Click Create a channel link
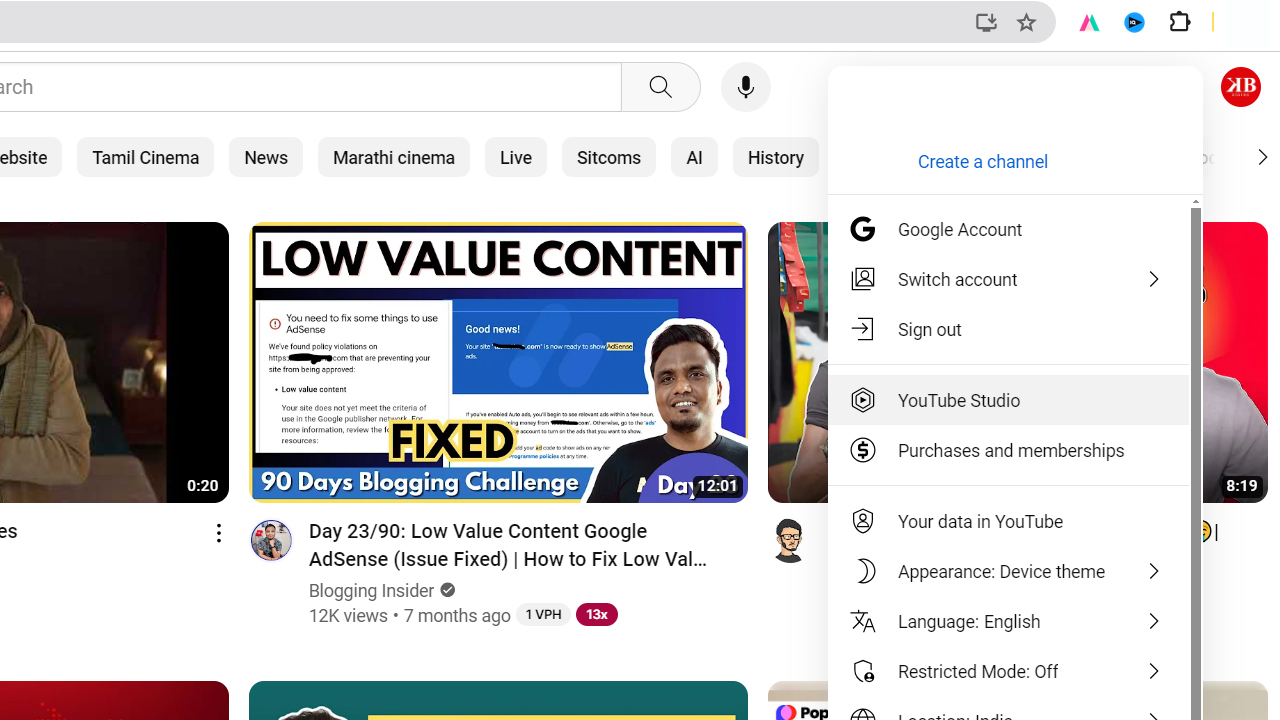The height and width of the screenshot is (720, 1280). tap(983, 161)
